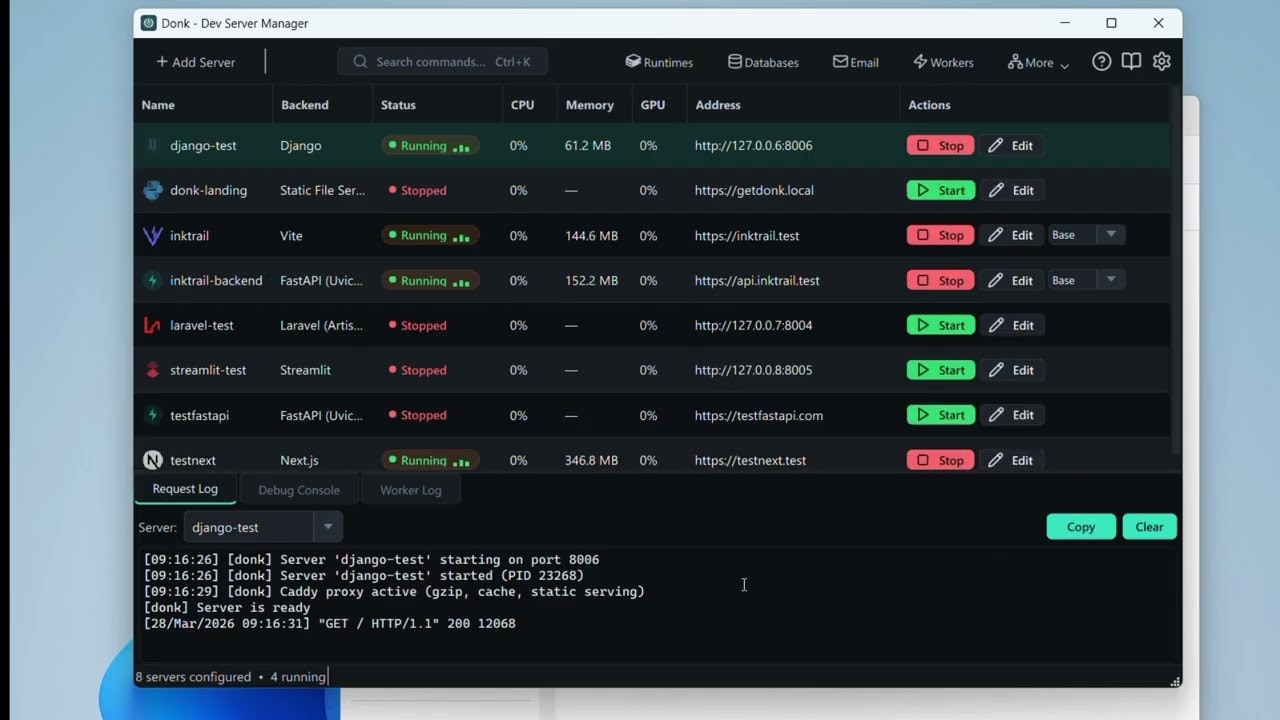This screenshot has height=720, width=1280.
Task: Open Runtimes from the toolbar
Action: [x=659, y=62]
